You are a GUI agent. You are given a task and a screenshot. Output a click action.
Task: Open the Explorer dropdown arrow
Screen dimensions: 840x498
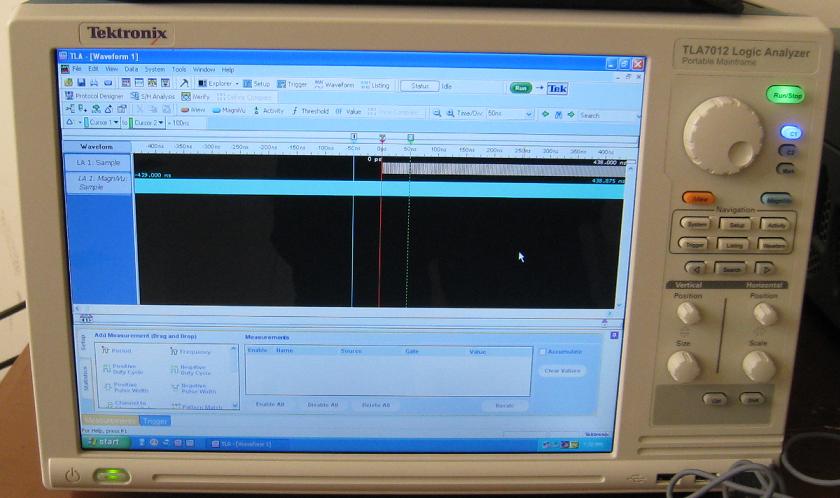coord(237,84)
